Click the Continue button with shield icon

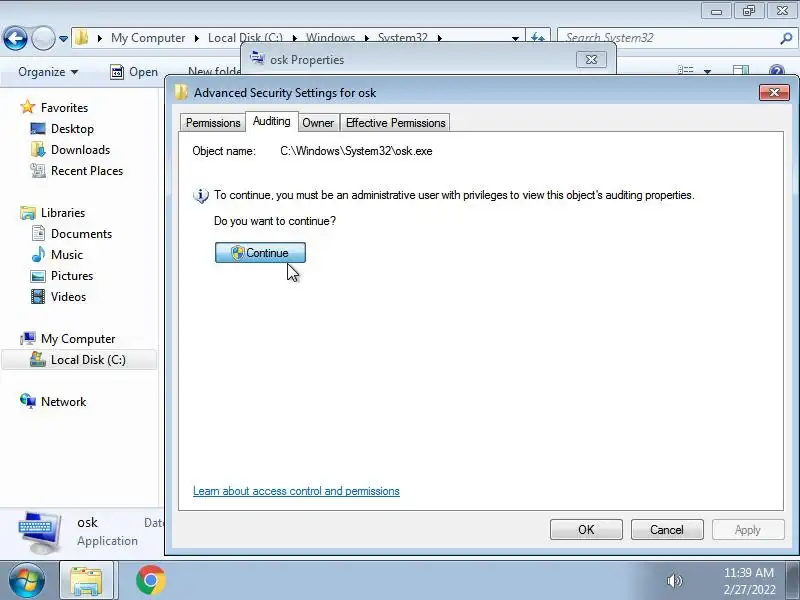click(x=260, y=253)
